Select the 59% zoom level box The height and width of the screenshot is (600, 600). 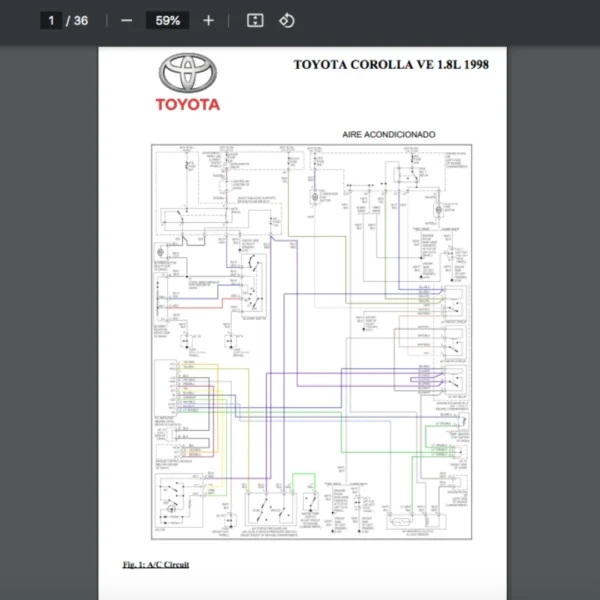point(167,21)
